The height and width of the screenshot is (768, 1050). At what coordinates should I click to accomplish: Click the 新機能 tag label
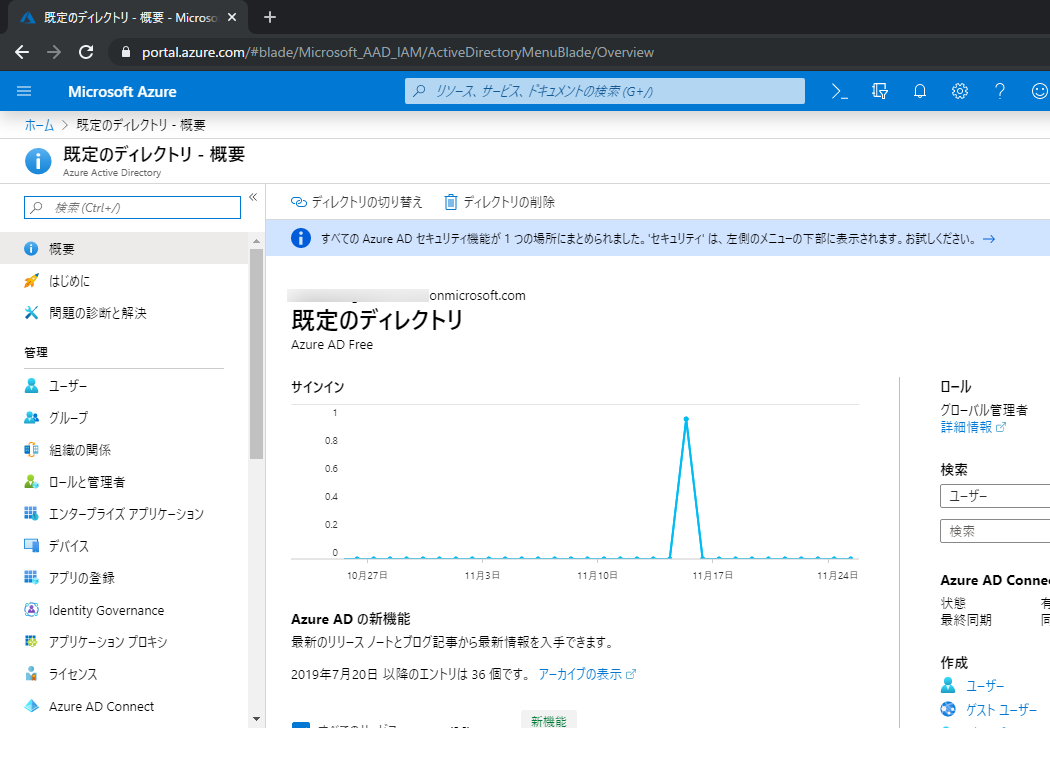(x=548, y=720)
